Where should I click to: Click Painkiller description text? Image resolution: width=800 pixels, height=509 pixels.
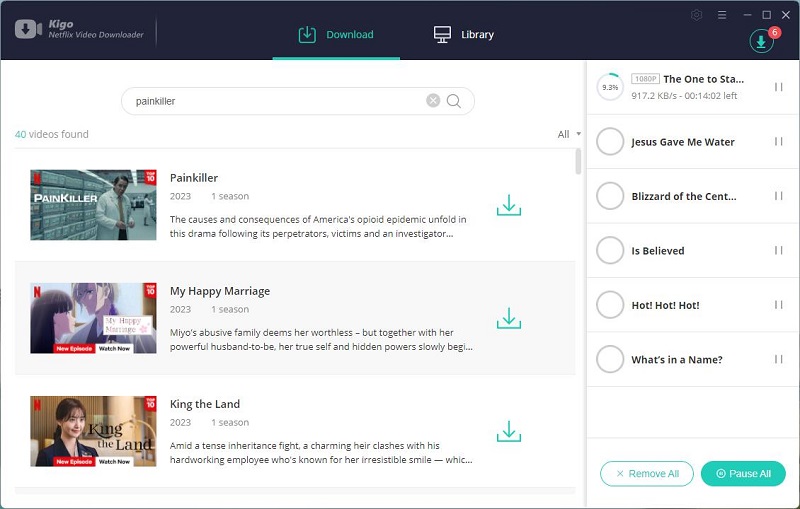click(x=318, y=226)
